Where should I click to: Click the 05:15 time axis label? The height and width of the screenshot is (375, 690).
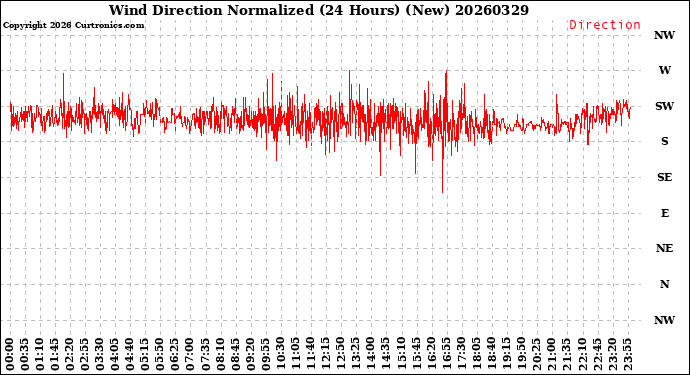(145, 354)
